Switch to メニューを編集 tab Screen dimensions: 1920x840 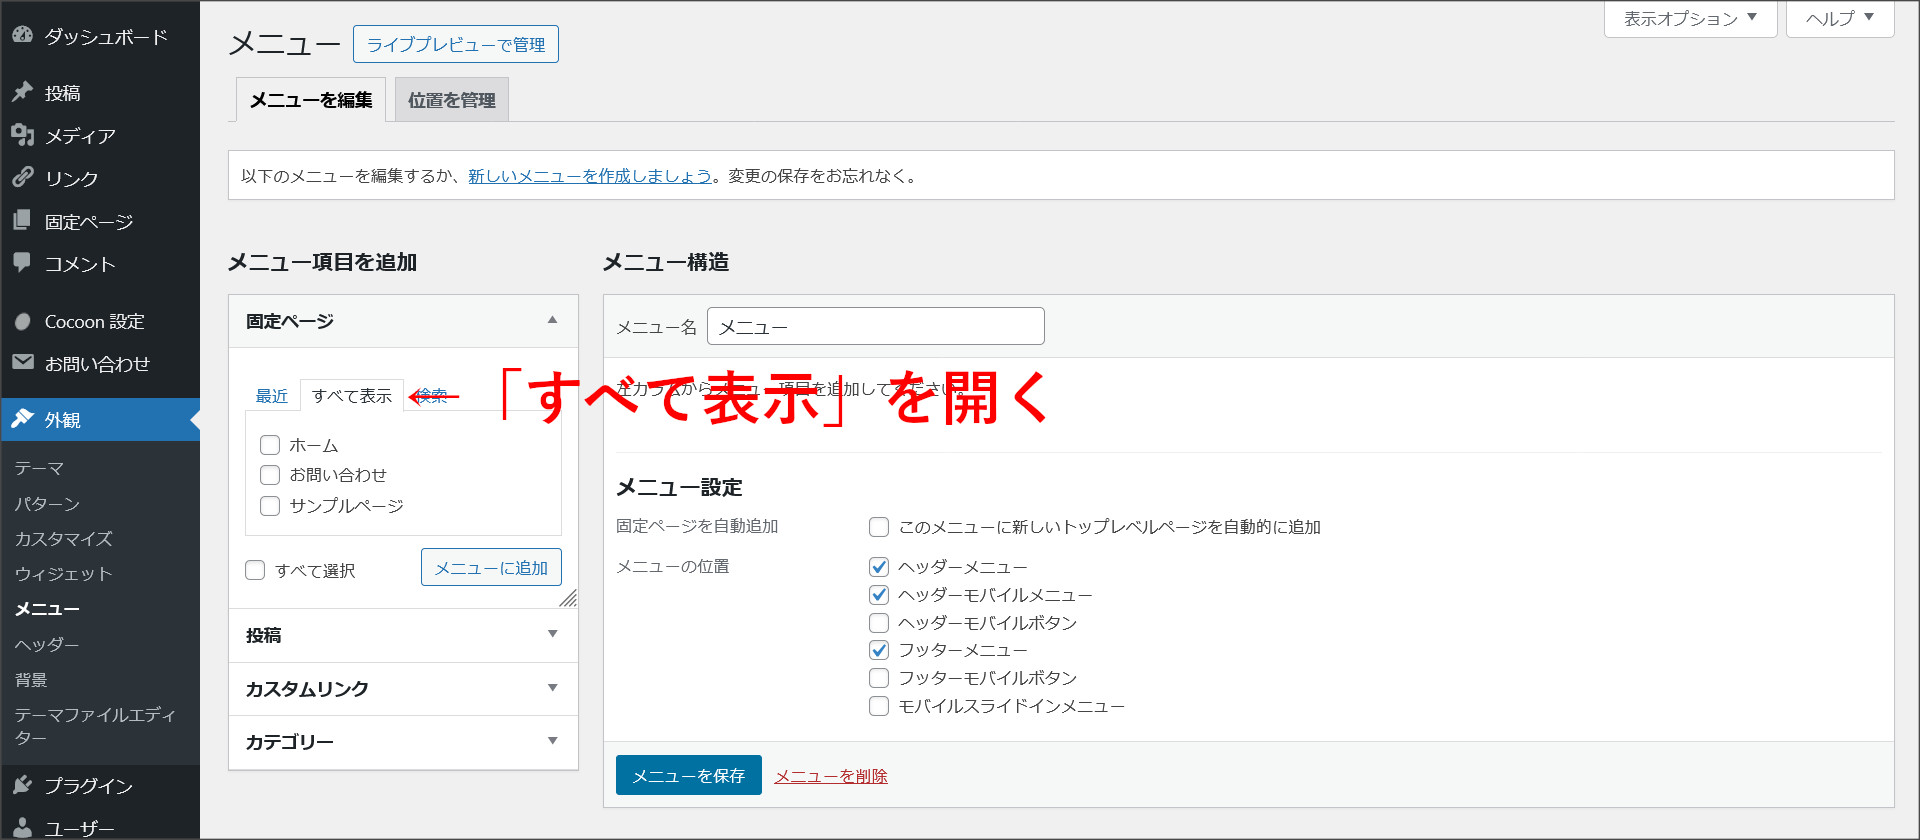pyautogui.click(x=311, y=100)
